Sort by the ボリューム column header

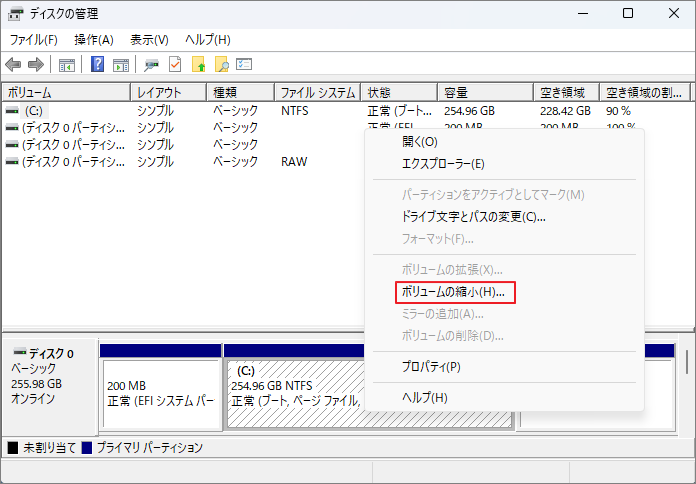(x=67, y=92)
